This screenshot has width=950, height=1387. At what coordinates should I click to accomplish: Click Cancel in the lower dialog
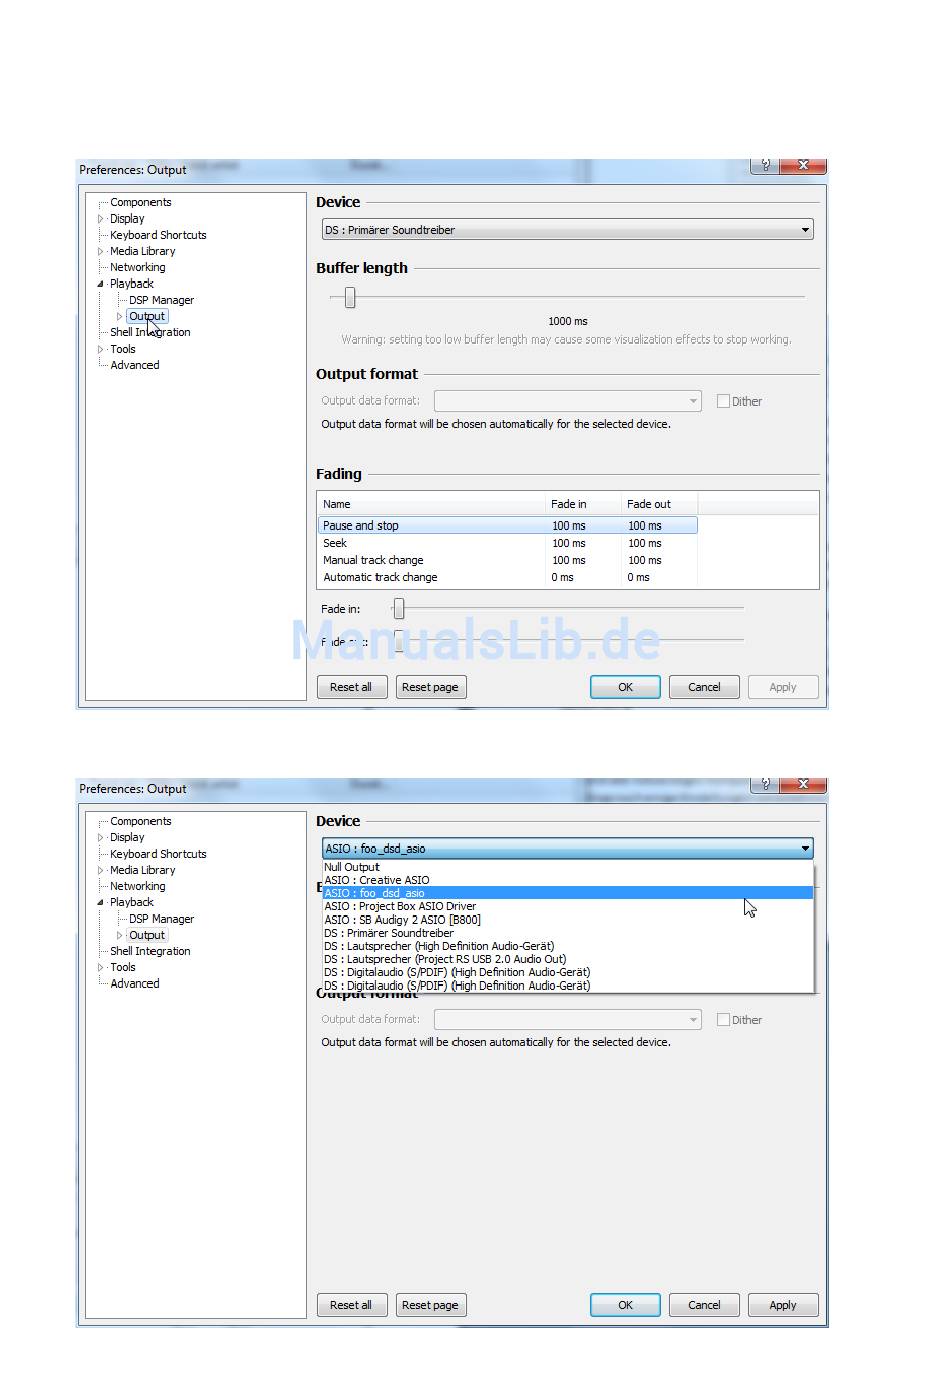704,1305
